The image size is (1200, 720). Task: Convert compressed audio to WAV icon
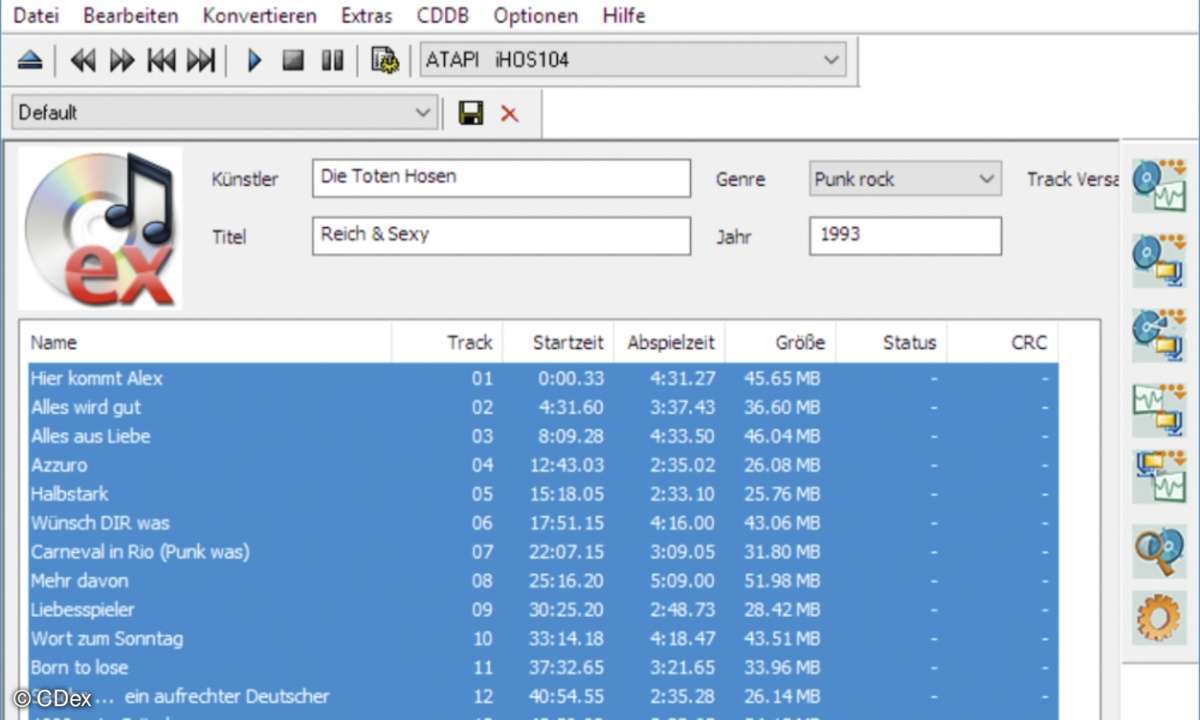pos(1158,476)
